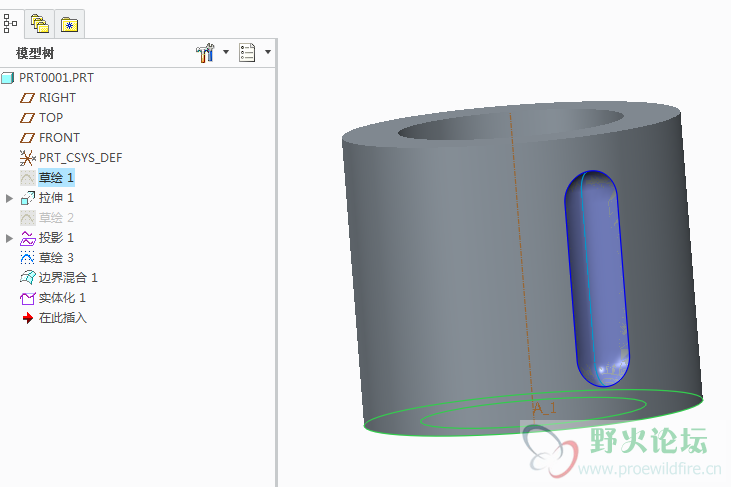Image resolution: width=731 pixels, height=487 pixels.
Task: Select the 投影 1 label
Action: pyautogui.click(x=56, y=238)
